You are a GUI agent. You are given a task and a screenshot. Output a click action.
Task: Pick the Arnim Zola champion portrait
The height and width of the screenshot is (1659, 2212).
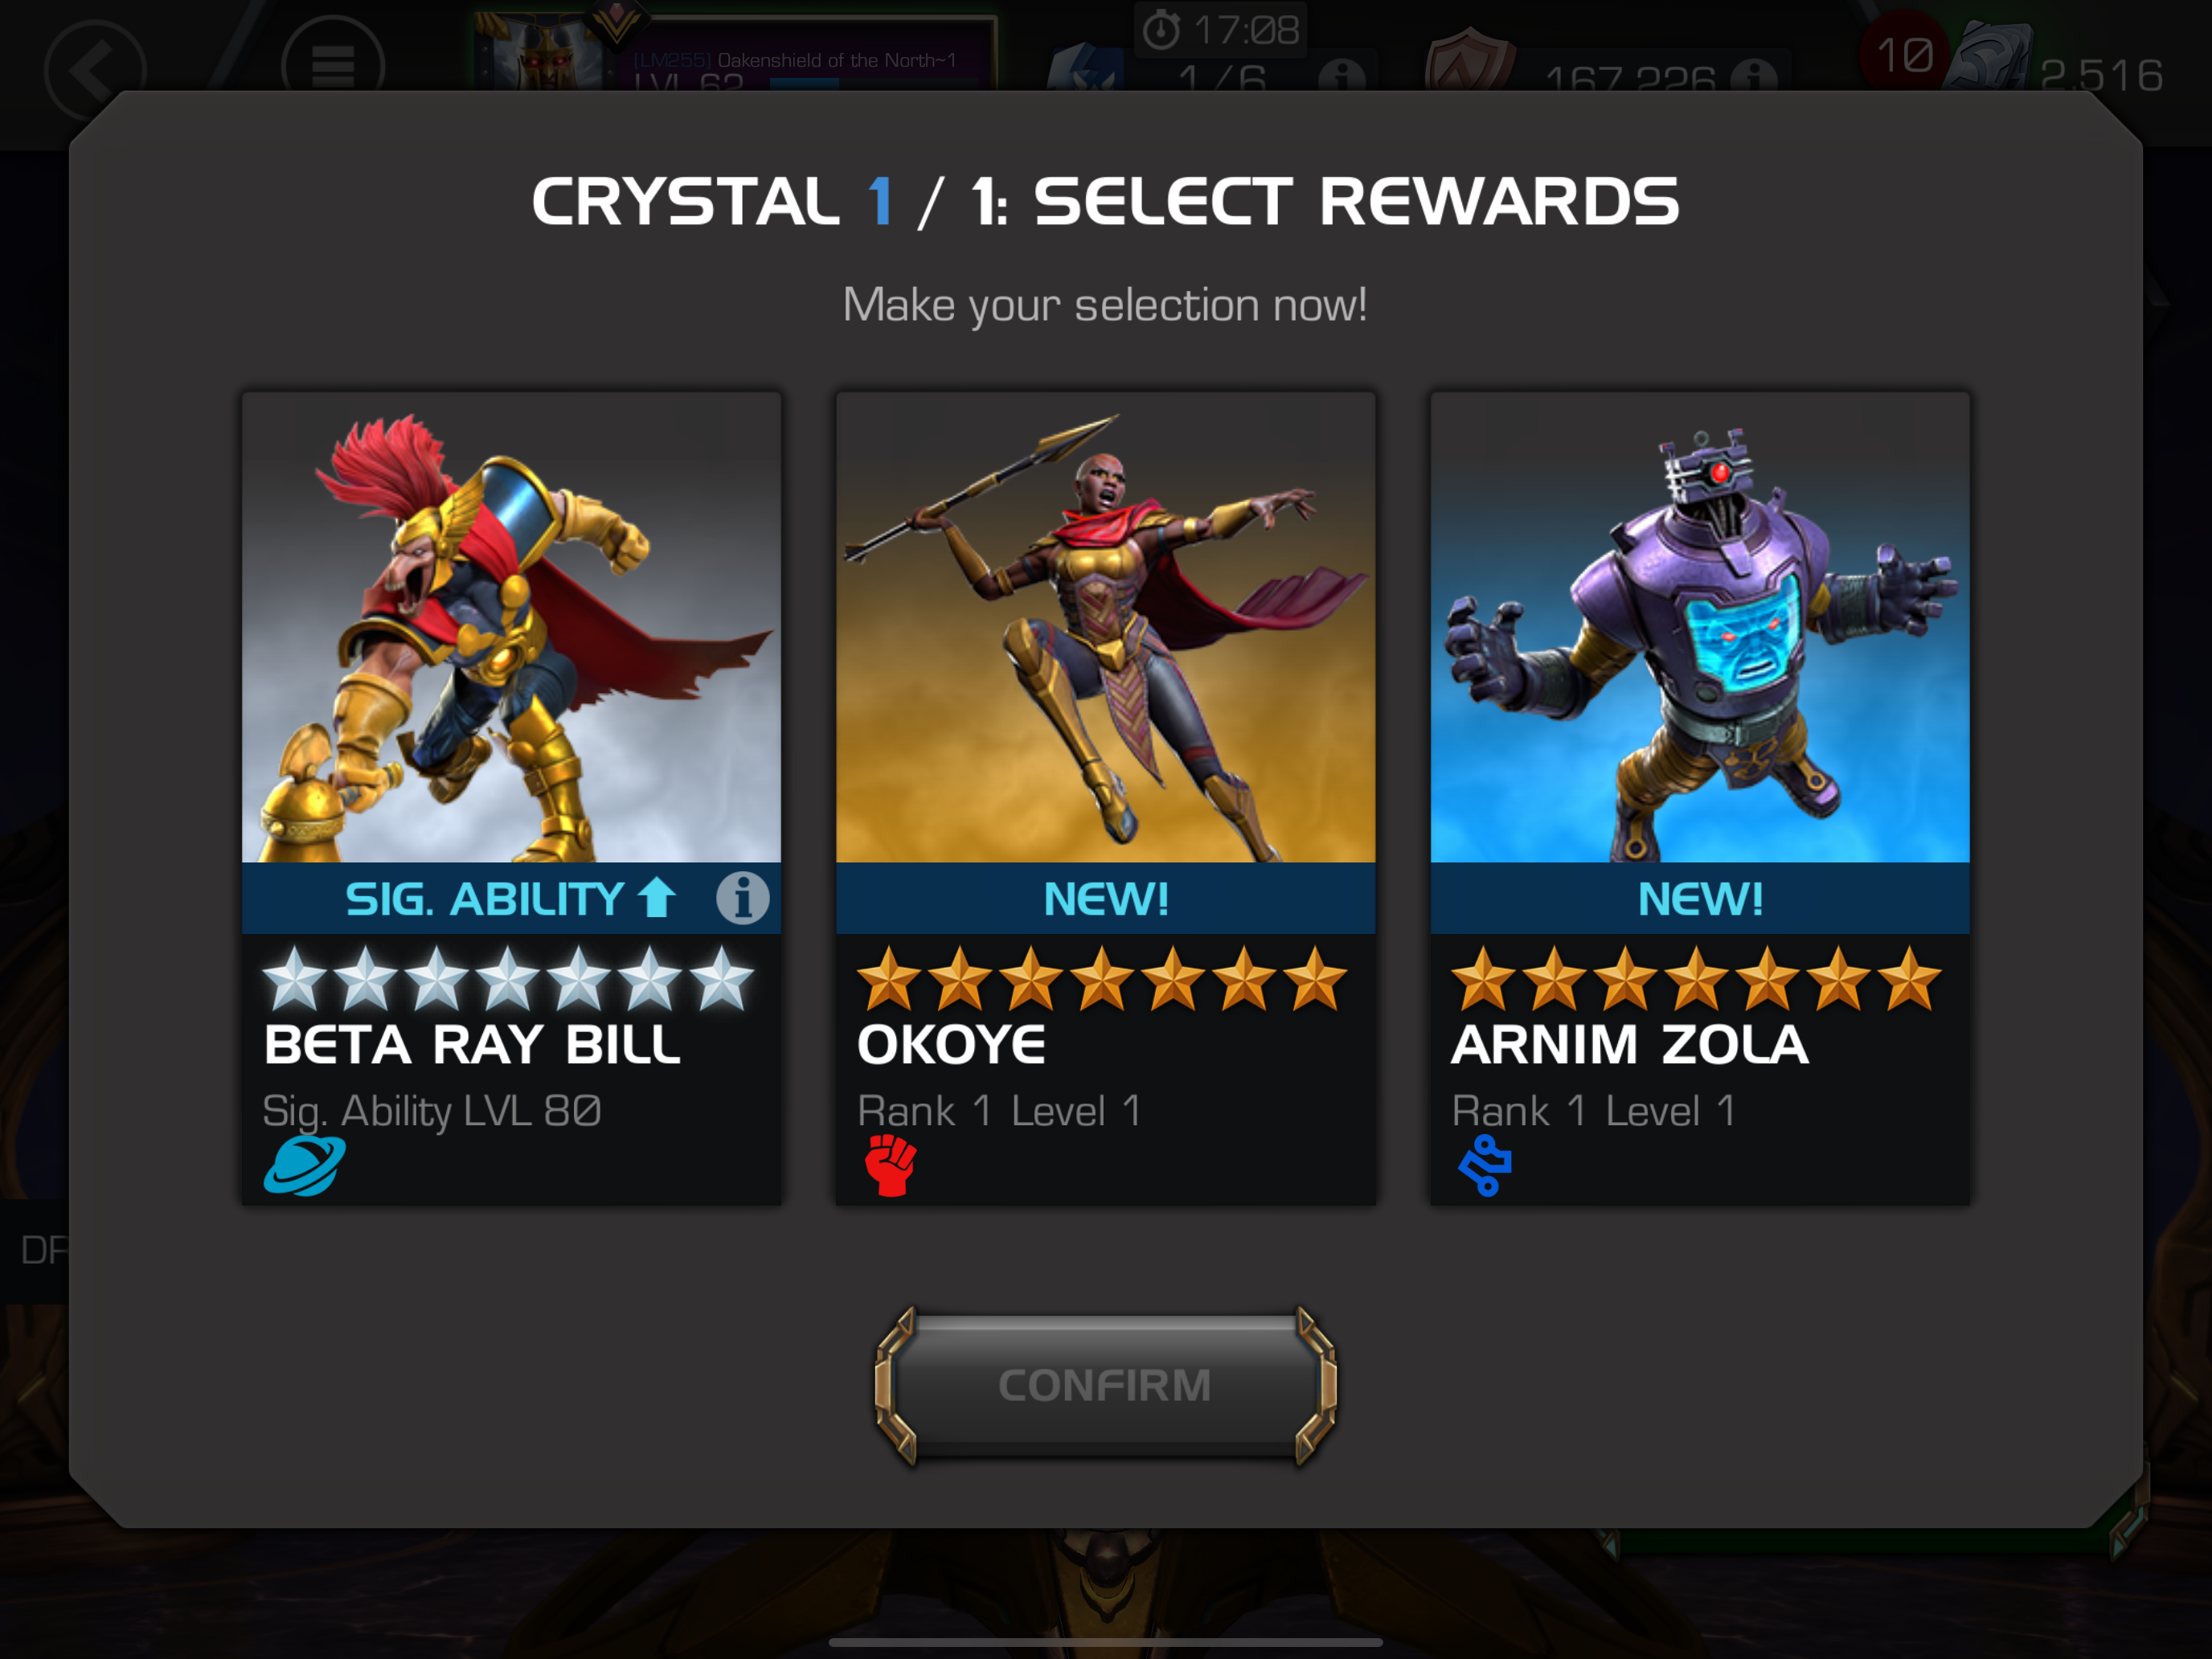[x=1699, y=627]
